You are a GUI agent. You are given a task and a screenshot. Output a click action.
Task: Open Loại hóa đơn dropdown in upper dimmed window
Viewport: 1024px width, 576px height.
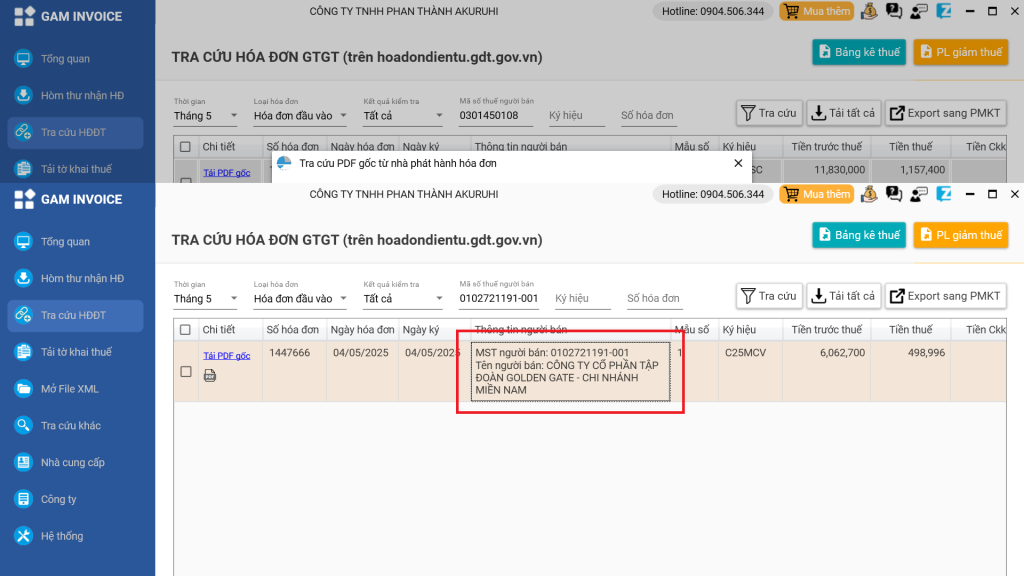point(300,116)
